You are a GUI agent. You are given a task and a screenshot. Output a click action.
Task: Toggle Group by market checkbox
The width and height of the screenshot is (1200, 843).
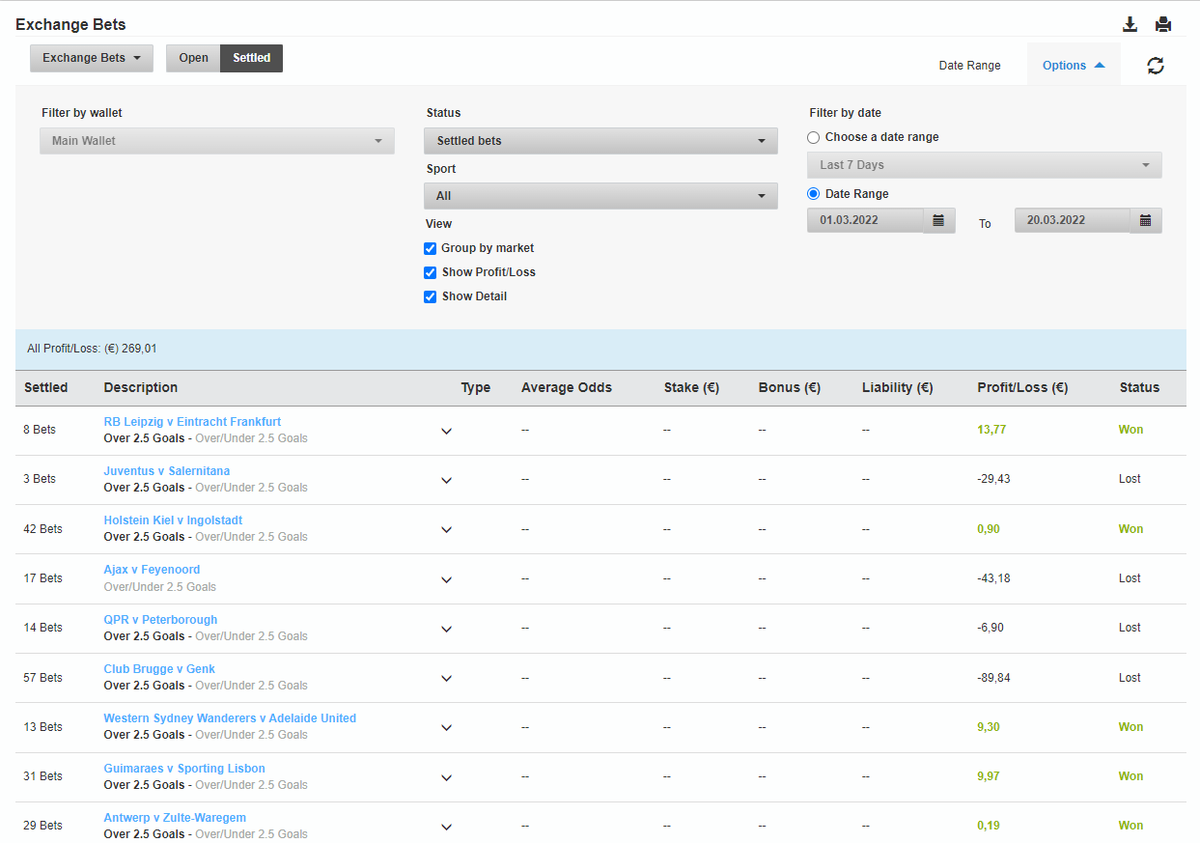[430, 248]
